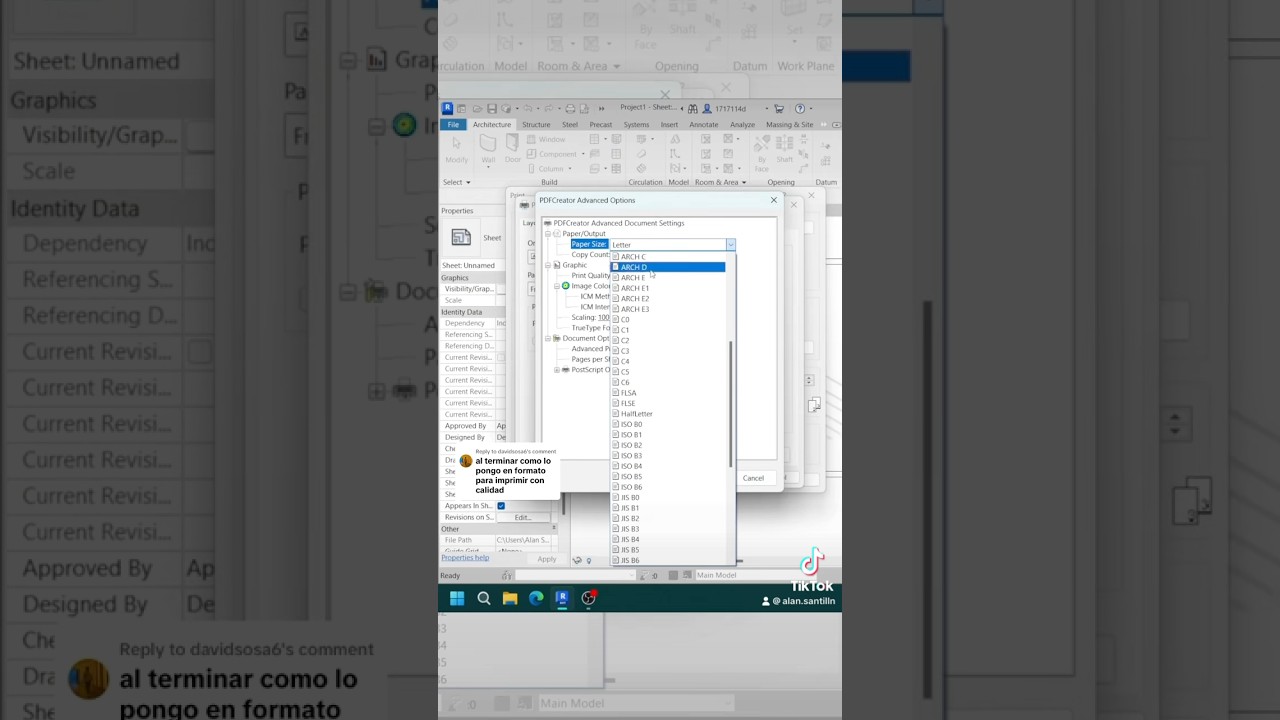Select the Wall tool in Build panel
This screenshot has width=1280, height=720.
point(488,148)
